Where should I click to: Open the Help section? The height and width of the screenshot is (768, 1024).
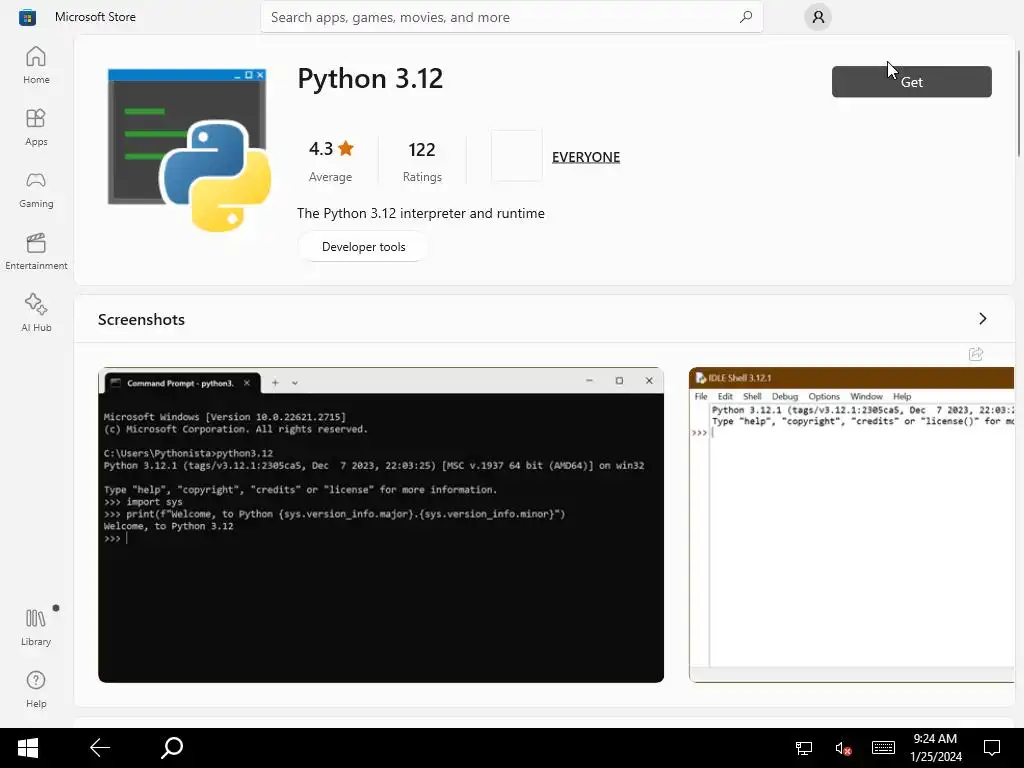click(x=36, y=690)
